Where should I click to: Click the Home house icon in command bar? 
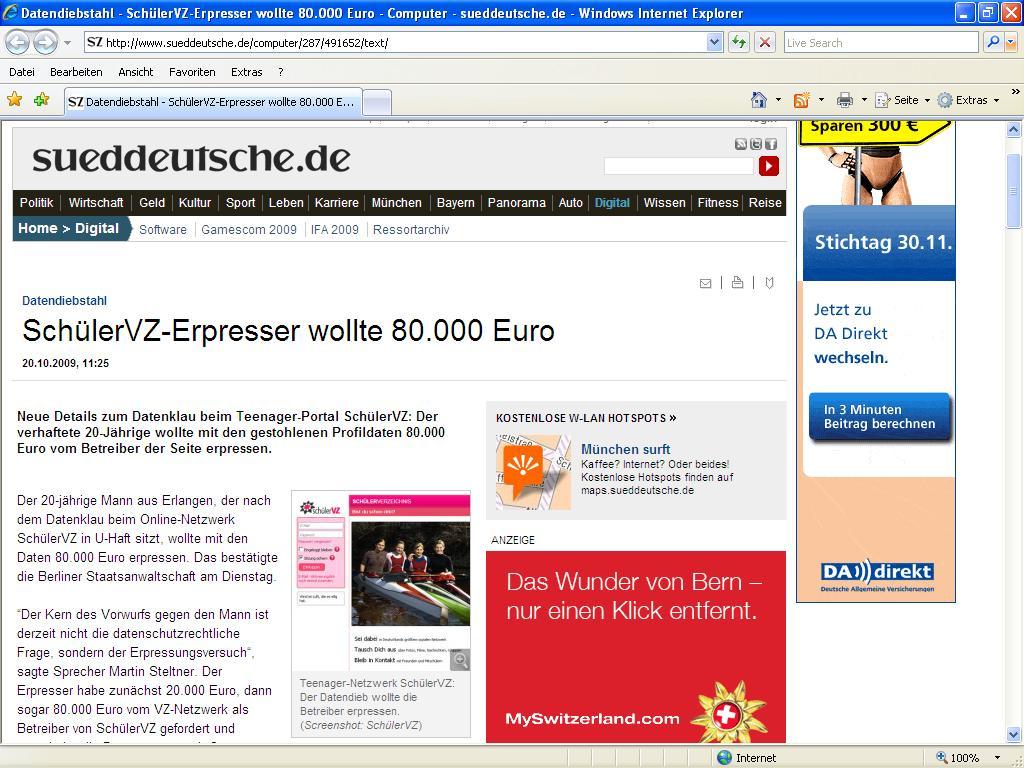point(759,100)
